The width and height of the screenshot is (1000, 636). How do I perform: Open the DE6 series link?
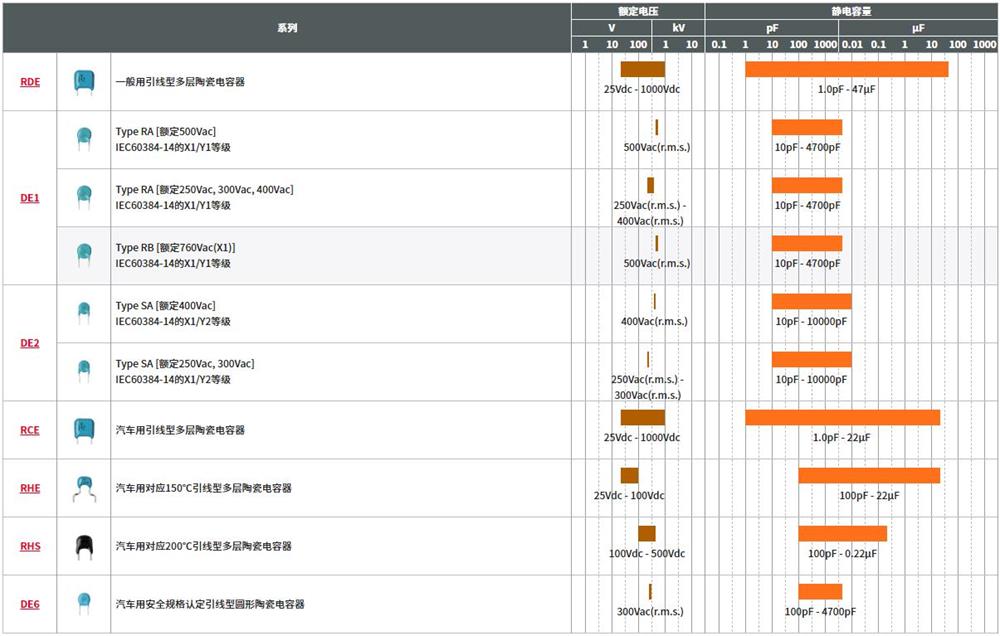click(30, 604)
